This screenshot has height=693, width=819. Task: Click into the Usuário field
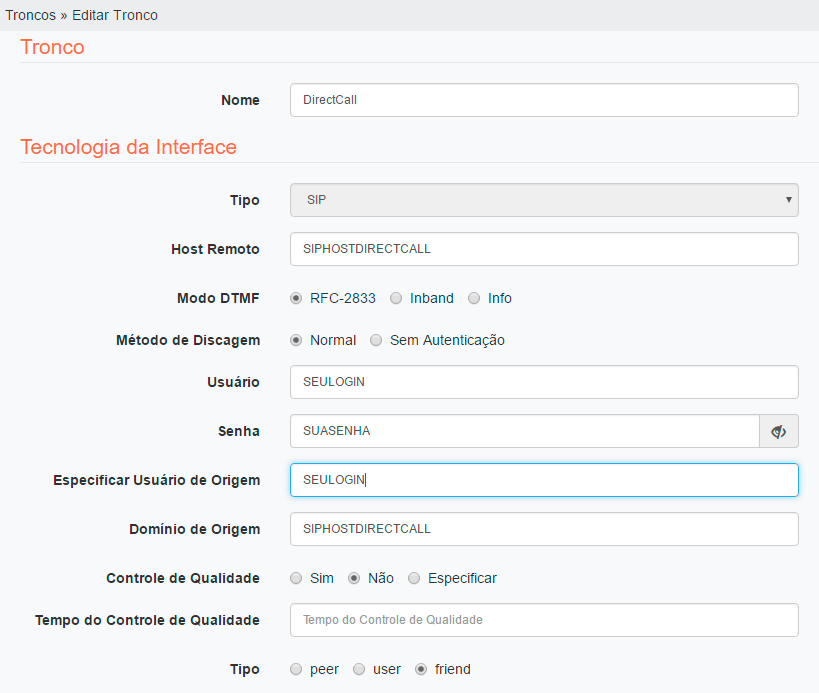pyautogui.click(x=544, y=382)
